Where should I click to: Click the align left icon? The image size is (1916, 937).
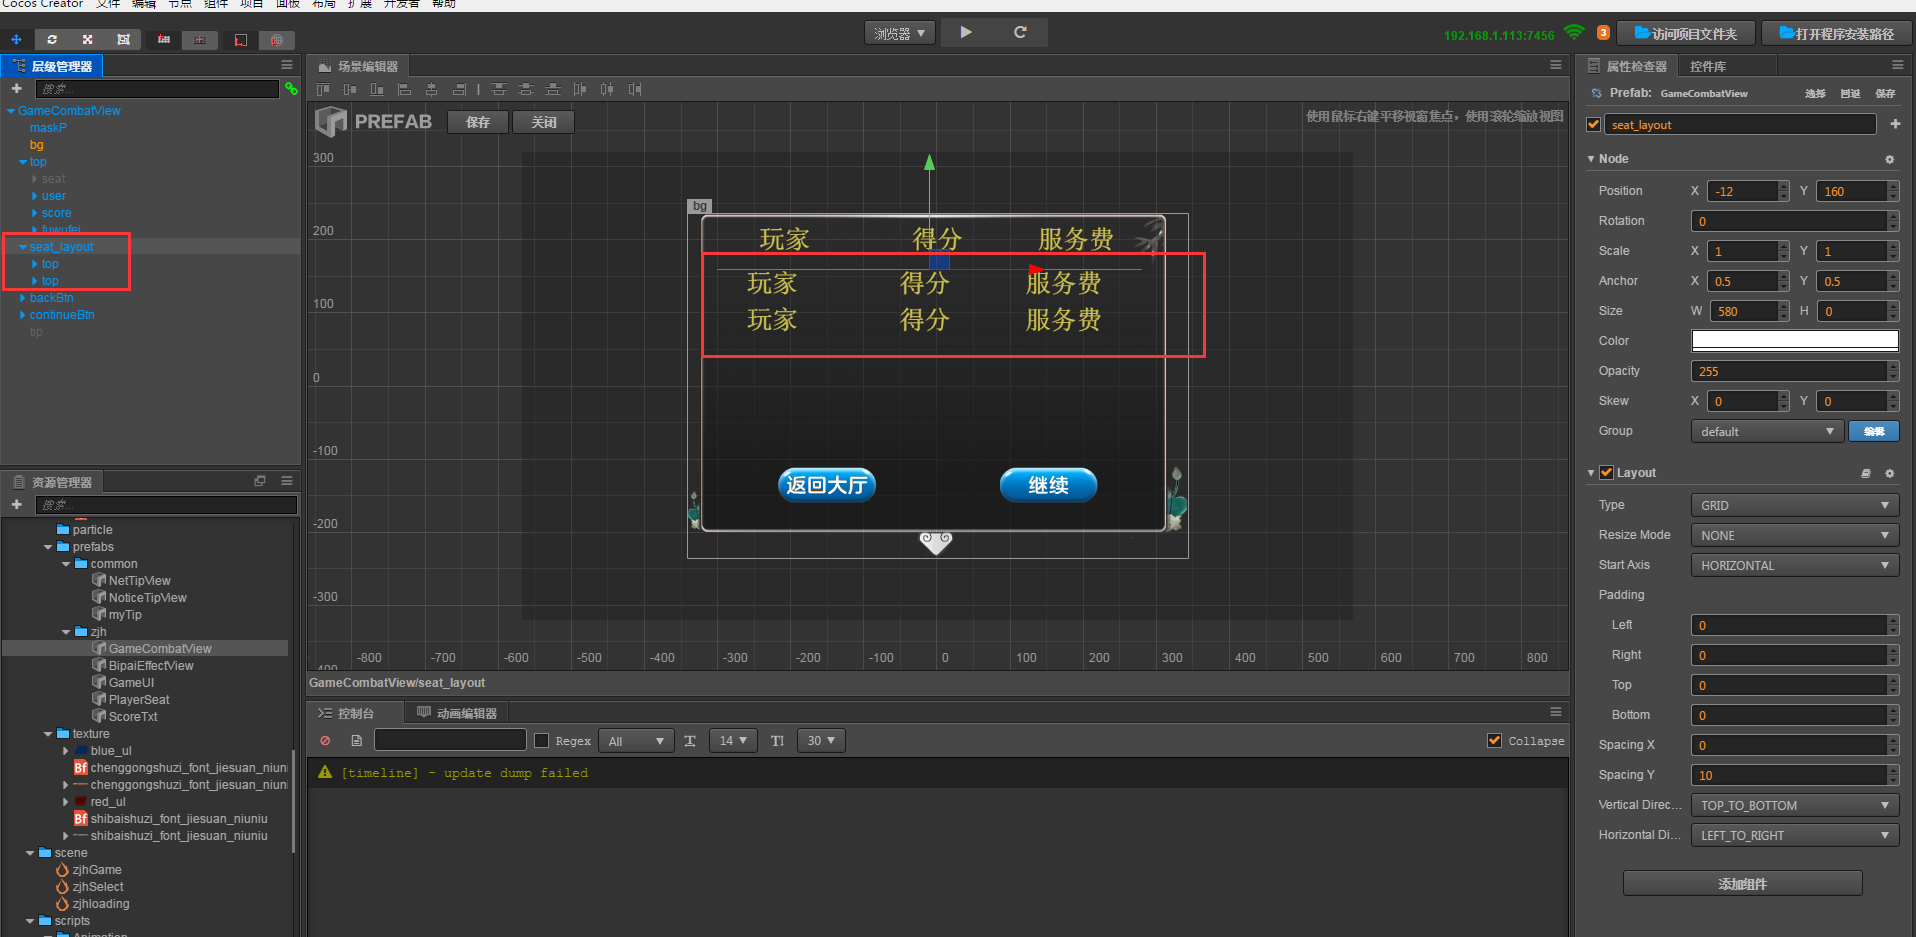(404, 90)
